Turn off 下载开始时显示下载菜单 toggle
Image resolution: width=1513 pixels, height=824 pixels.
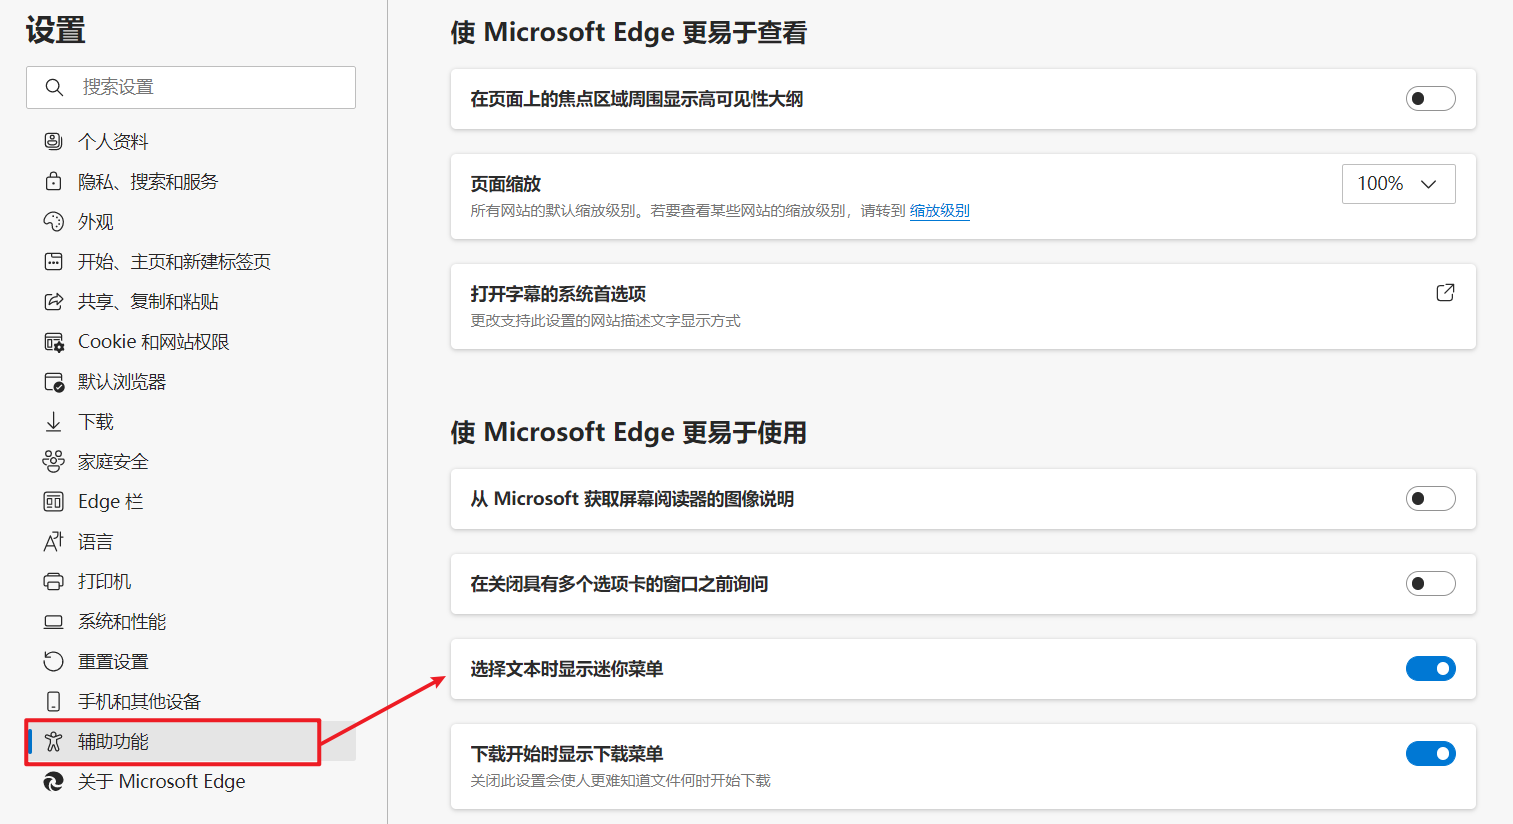[1431, 754]
